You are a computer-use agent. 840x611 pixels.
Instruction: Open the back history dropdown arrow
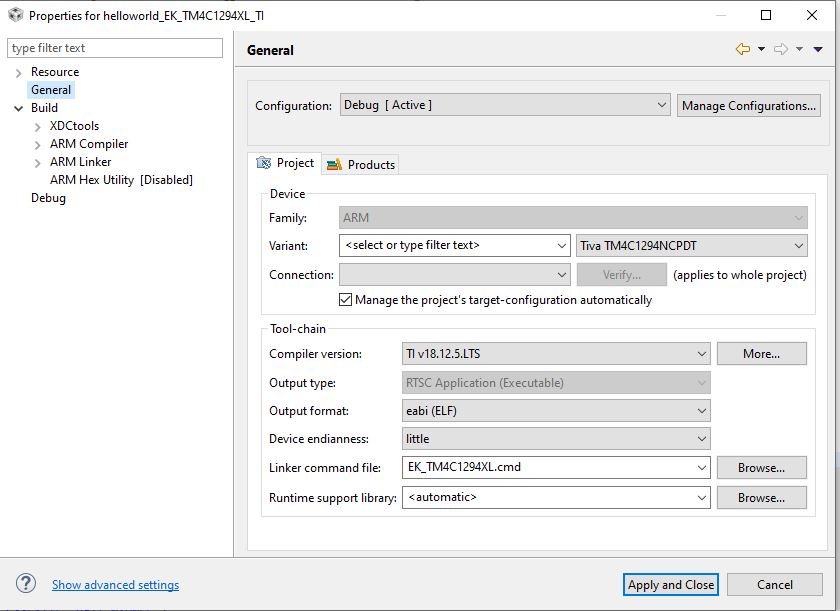click(x=761, y=49)
